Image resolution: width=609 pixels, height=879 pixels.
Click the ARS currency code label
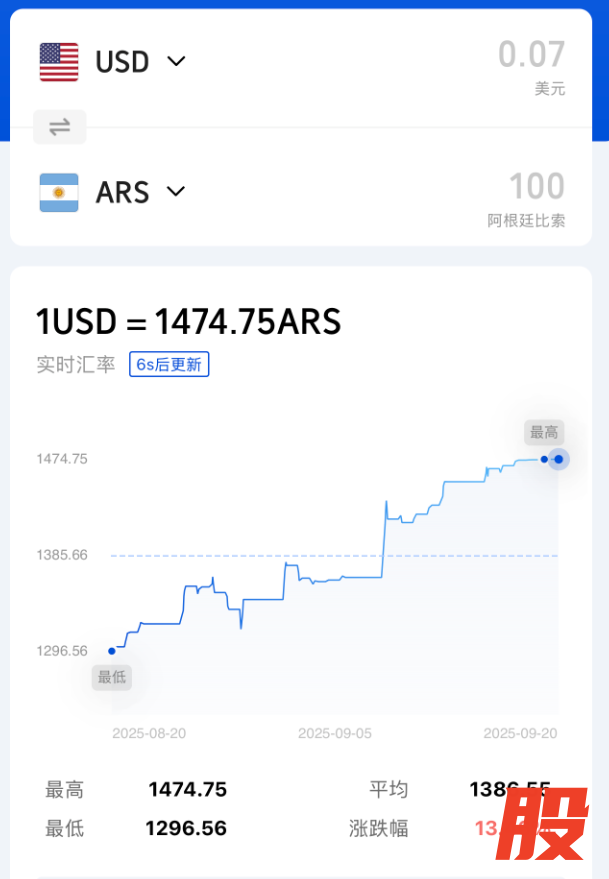pos(122,192)
